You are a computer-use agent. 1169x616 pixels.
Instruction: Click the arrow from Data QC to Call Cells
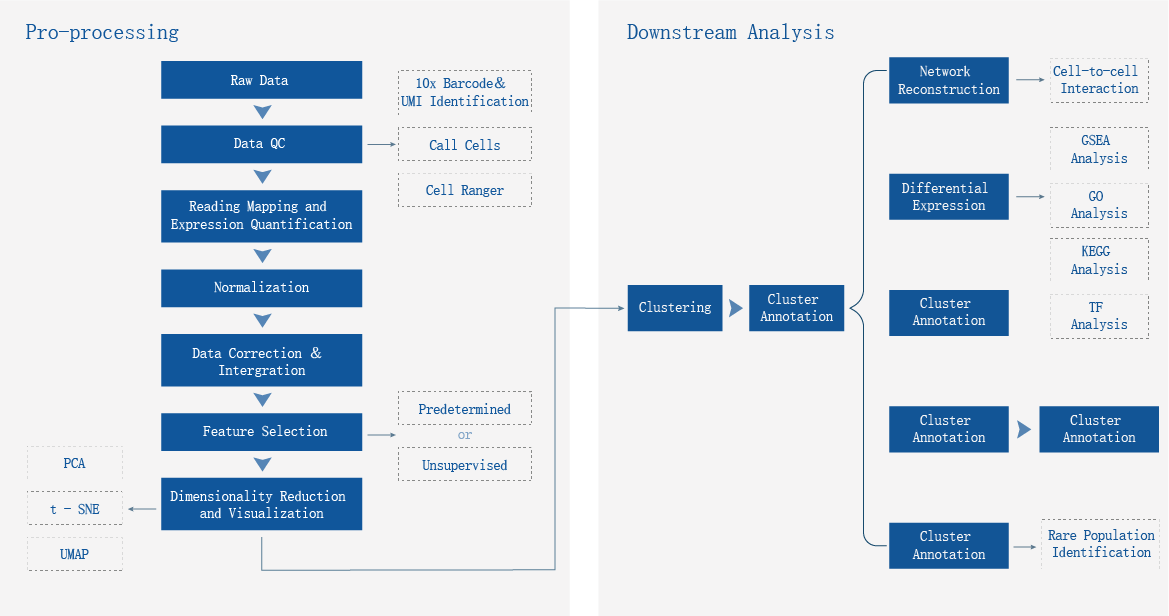381,144
